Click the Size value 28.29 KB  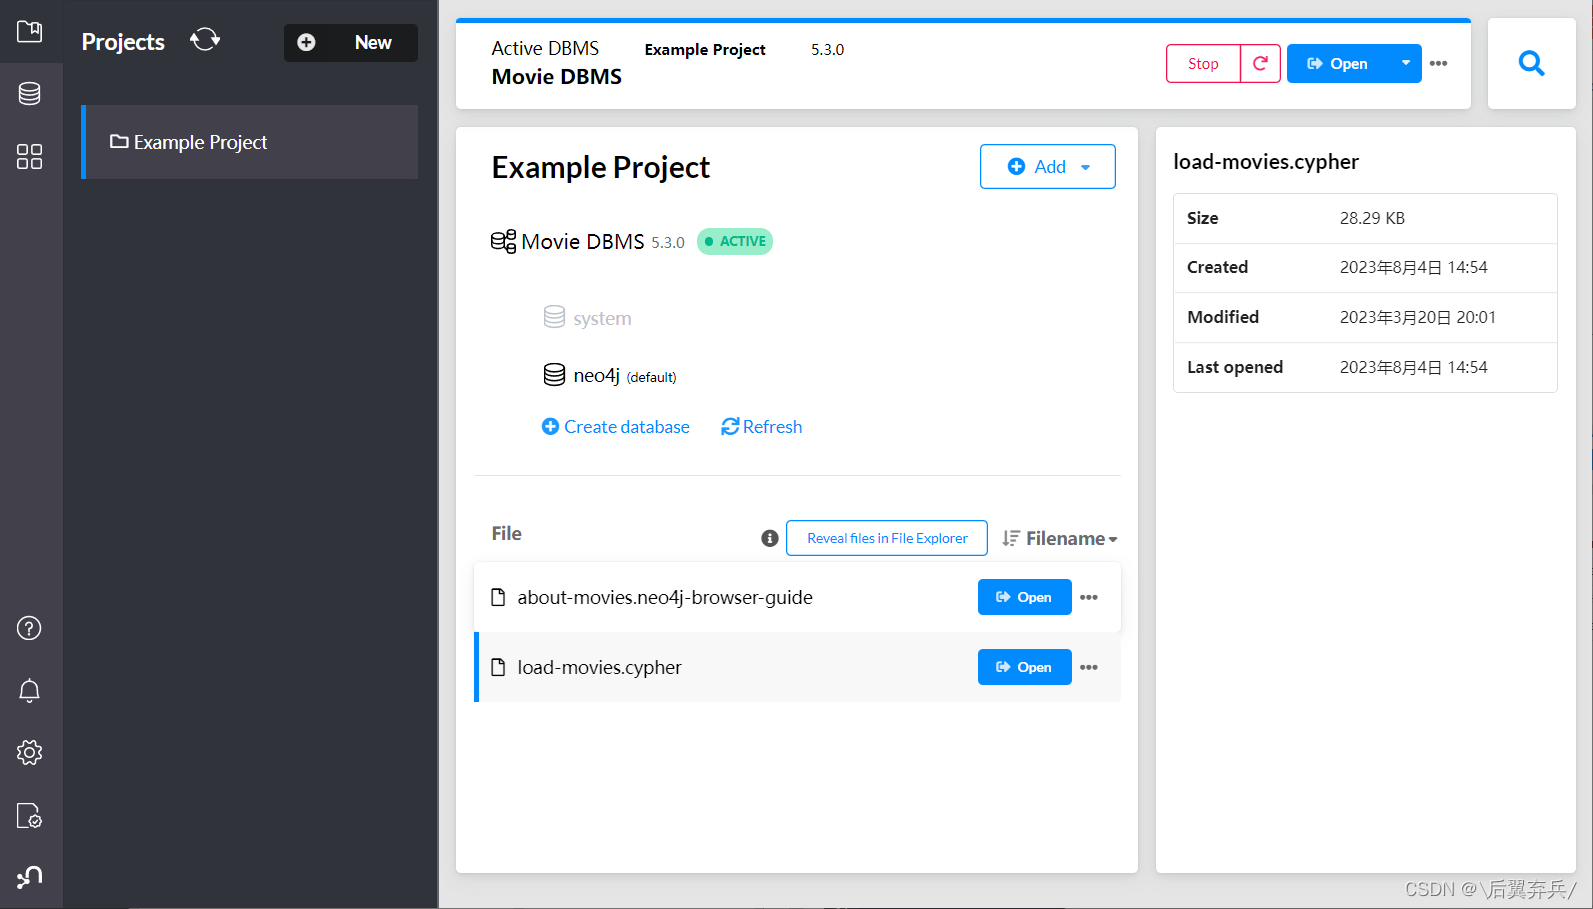point(1372,218)
